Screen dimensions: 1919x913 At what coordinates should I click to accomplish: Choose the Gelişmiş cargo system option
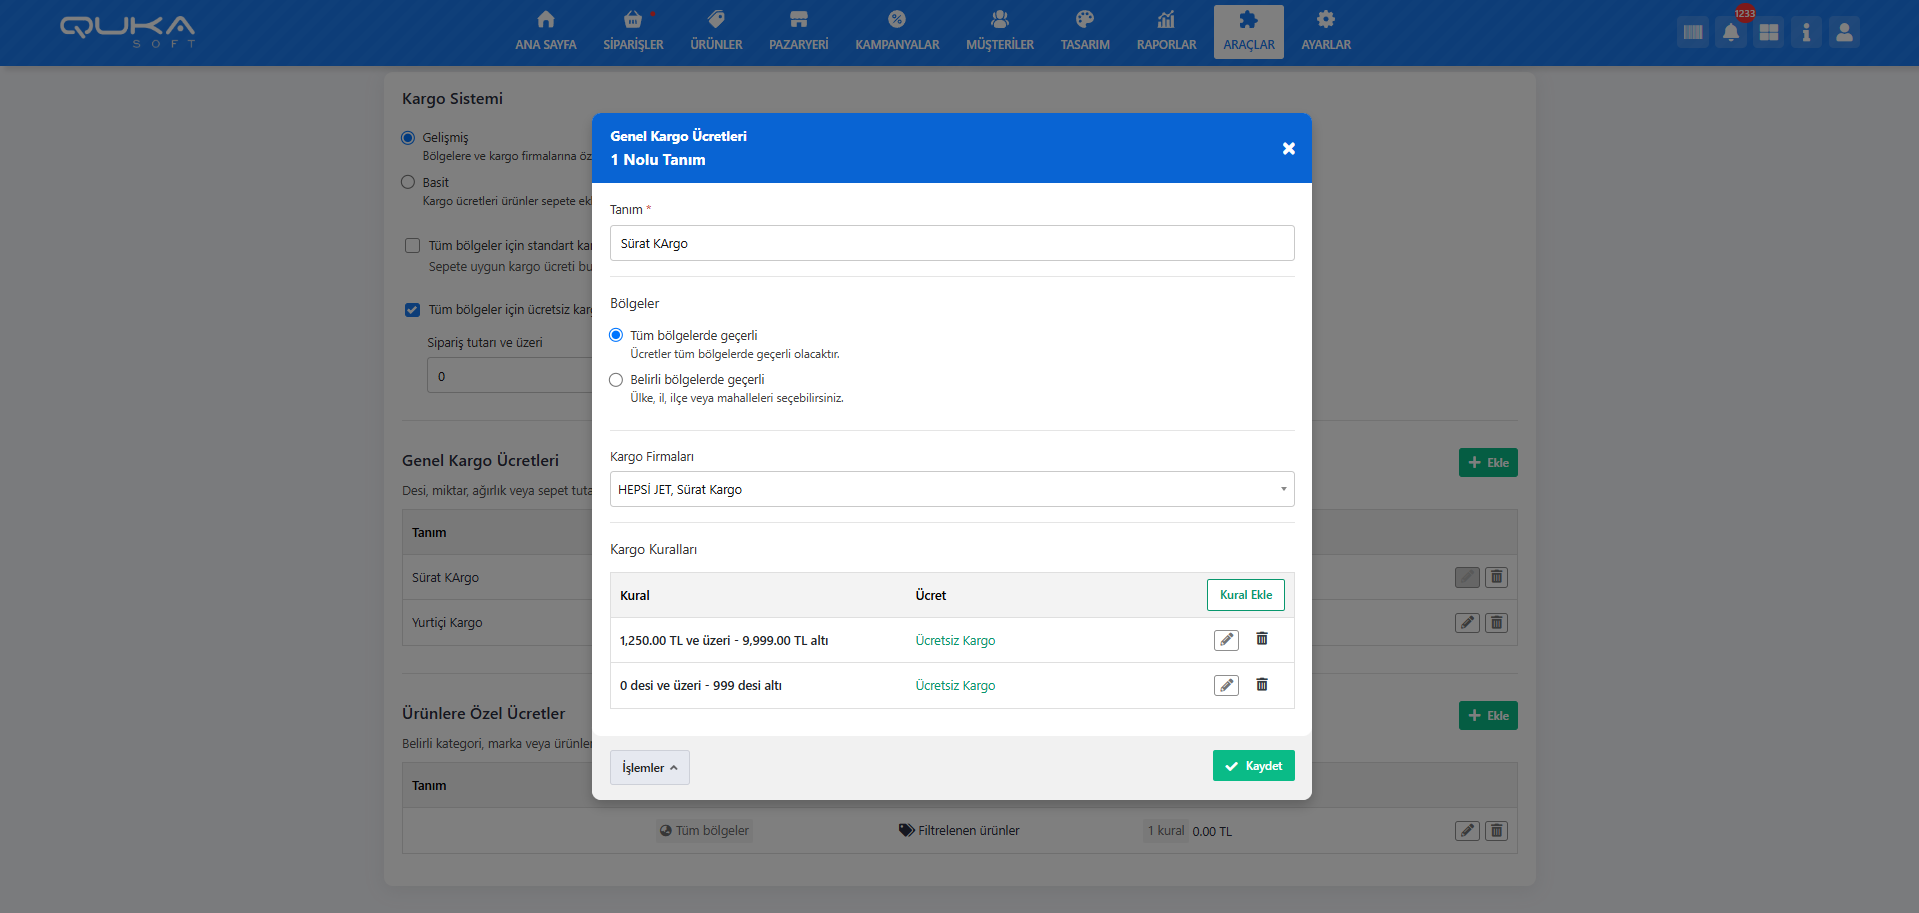(x=408, y=138)
